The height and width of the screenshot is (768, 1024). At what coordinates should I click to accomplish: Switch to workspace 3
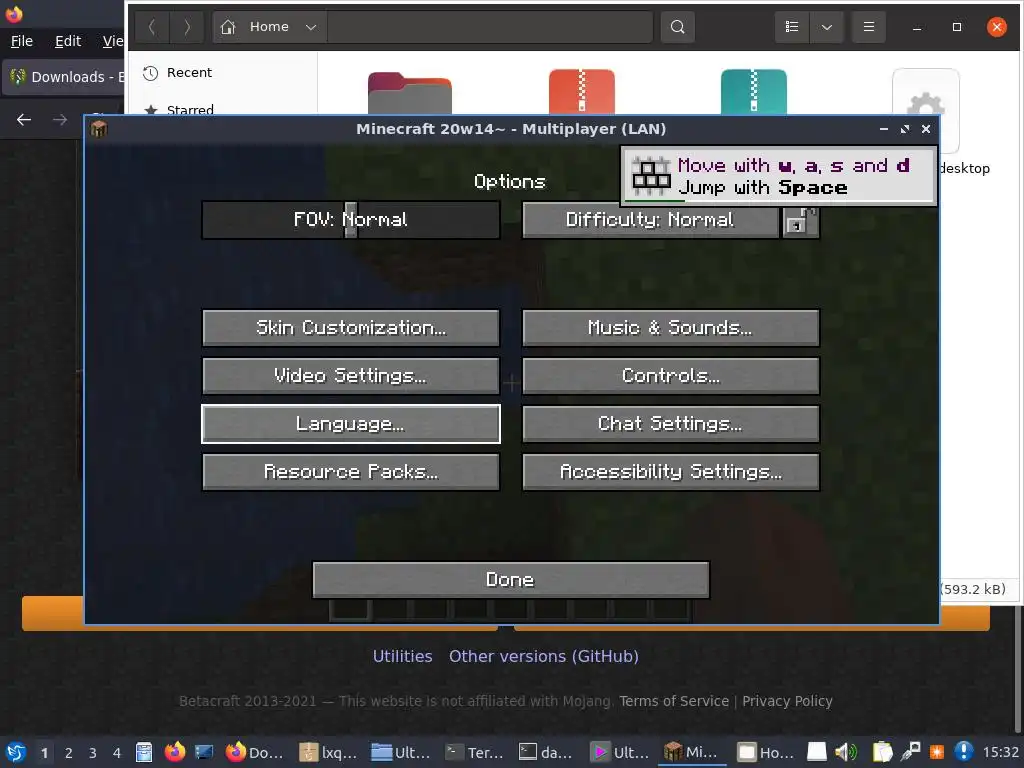pyautogui.click(x=93, y=753)
